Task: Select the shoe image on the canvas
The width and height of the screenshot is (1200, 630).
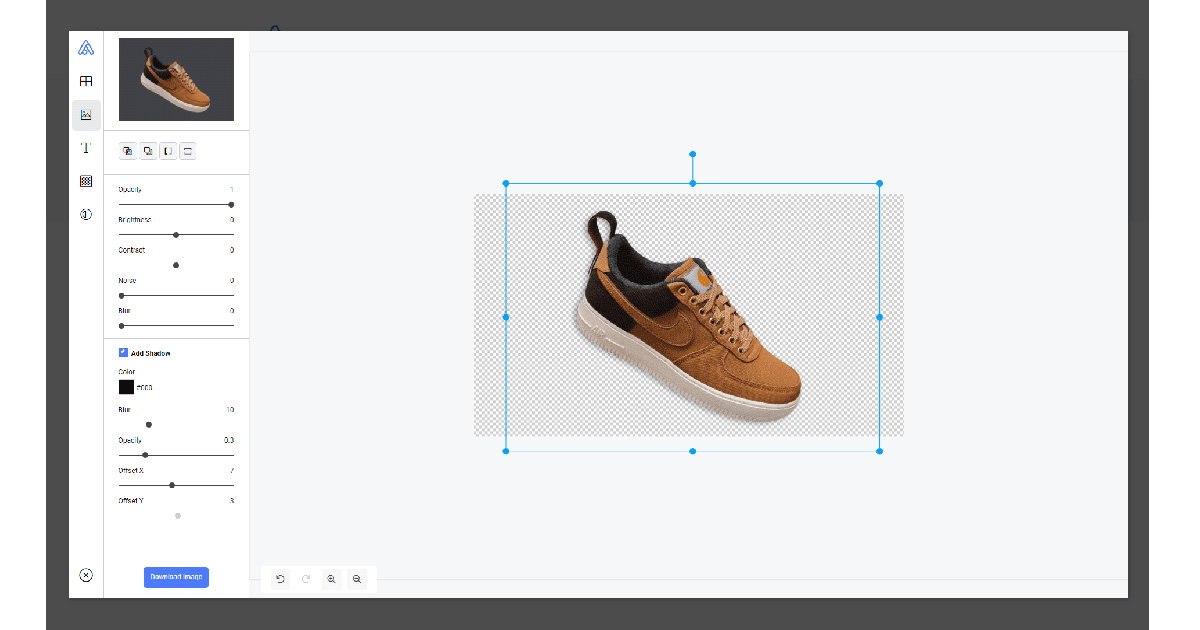Action: pos(690,316)
